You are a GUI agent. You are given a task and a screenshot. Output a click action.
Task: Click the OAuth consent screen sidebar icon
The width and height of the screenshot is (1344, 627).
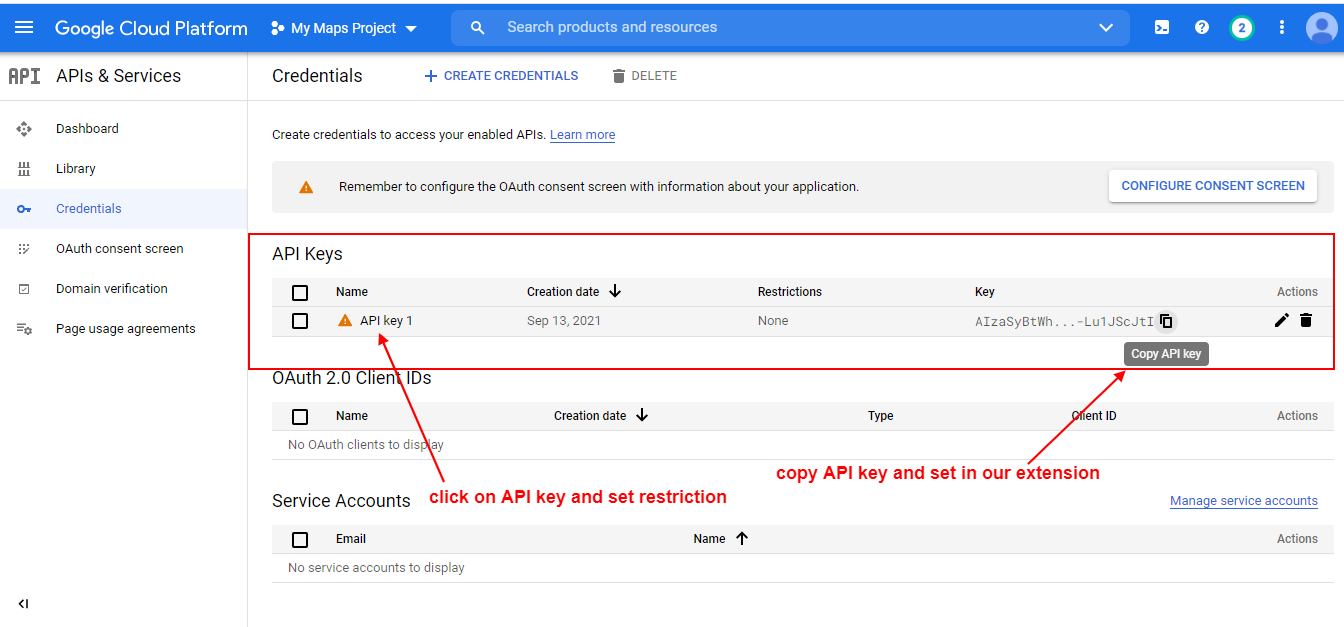click(24, 249)
